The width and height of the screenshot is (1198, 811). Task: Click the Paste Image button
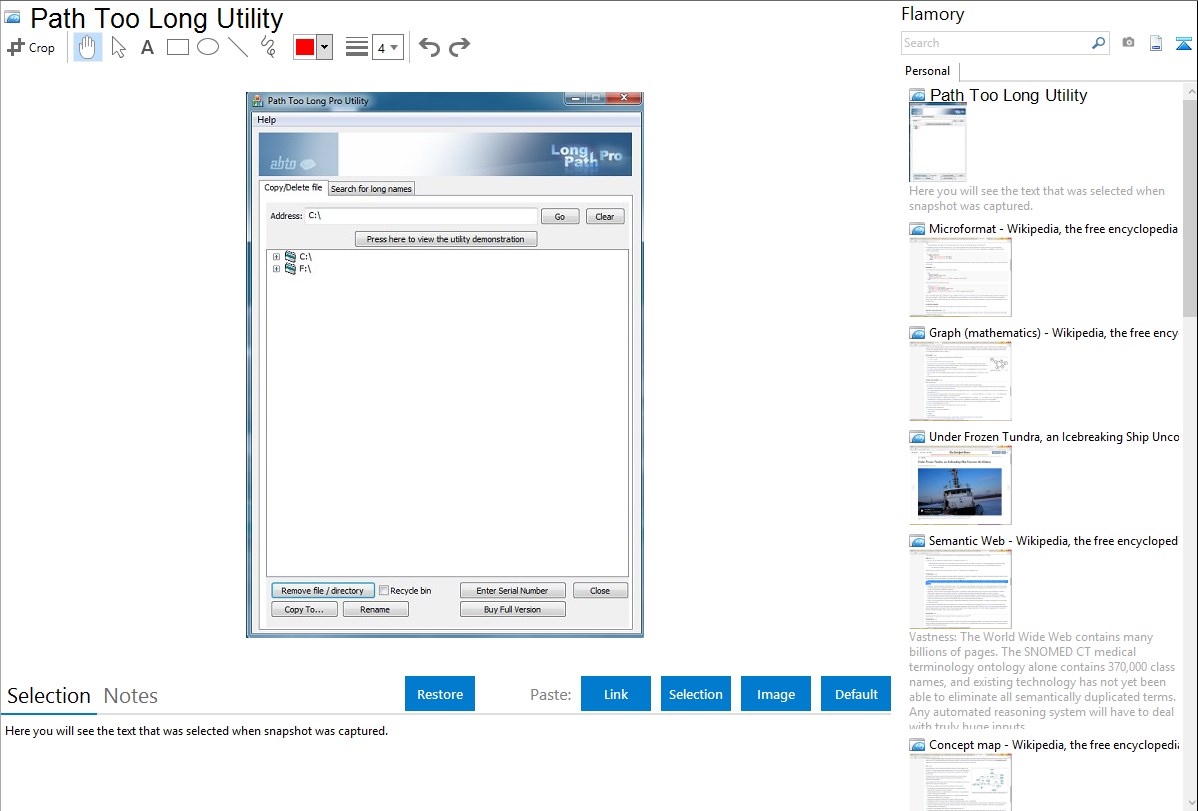point(775,694)
